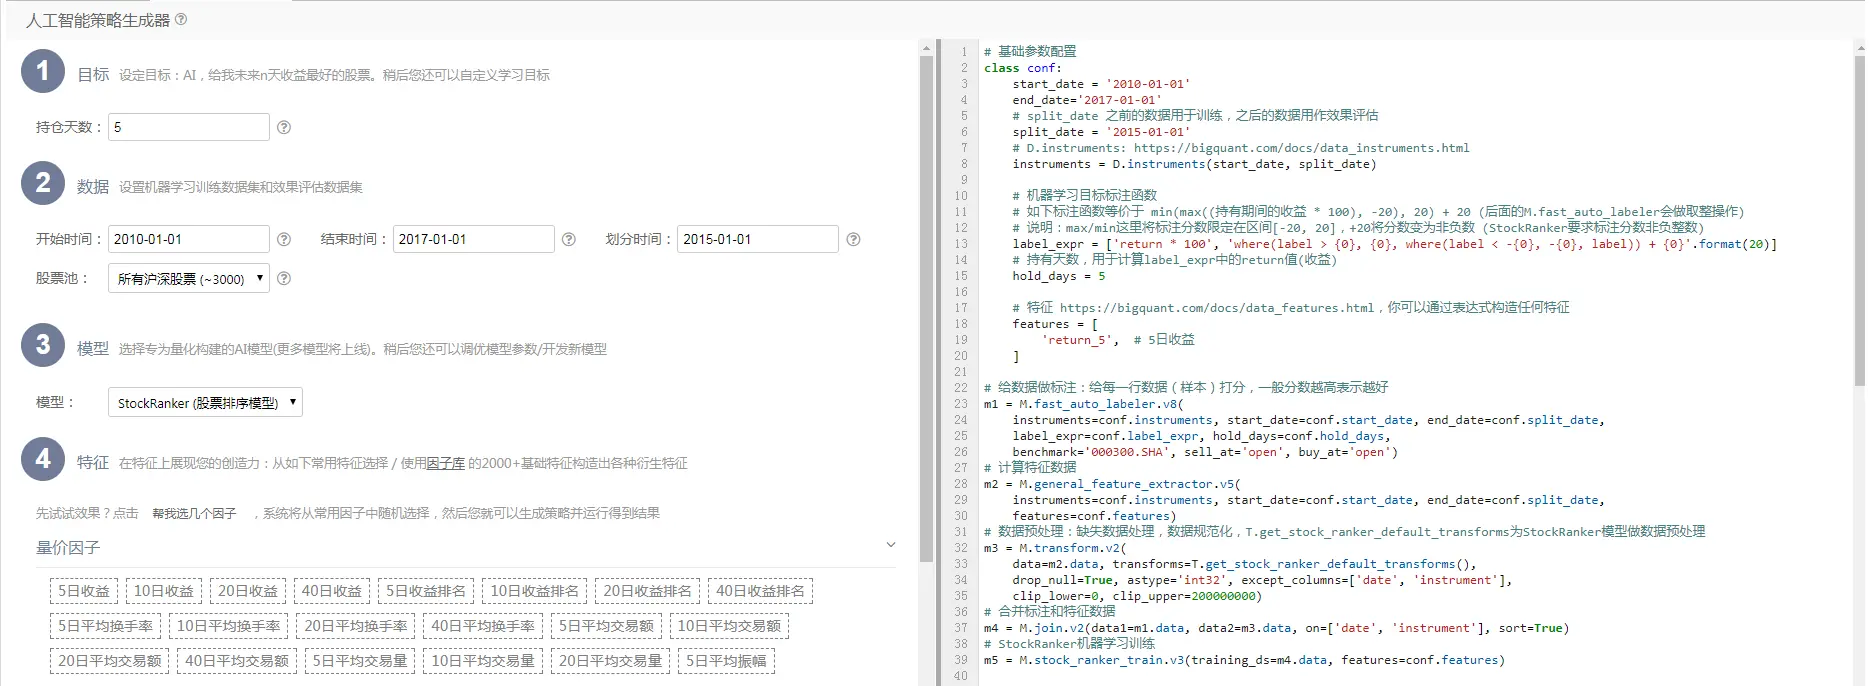Focus the 划分时间 date input
The image size is (1869, 686).
758,239
